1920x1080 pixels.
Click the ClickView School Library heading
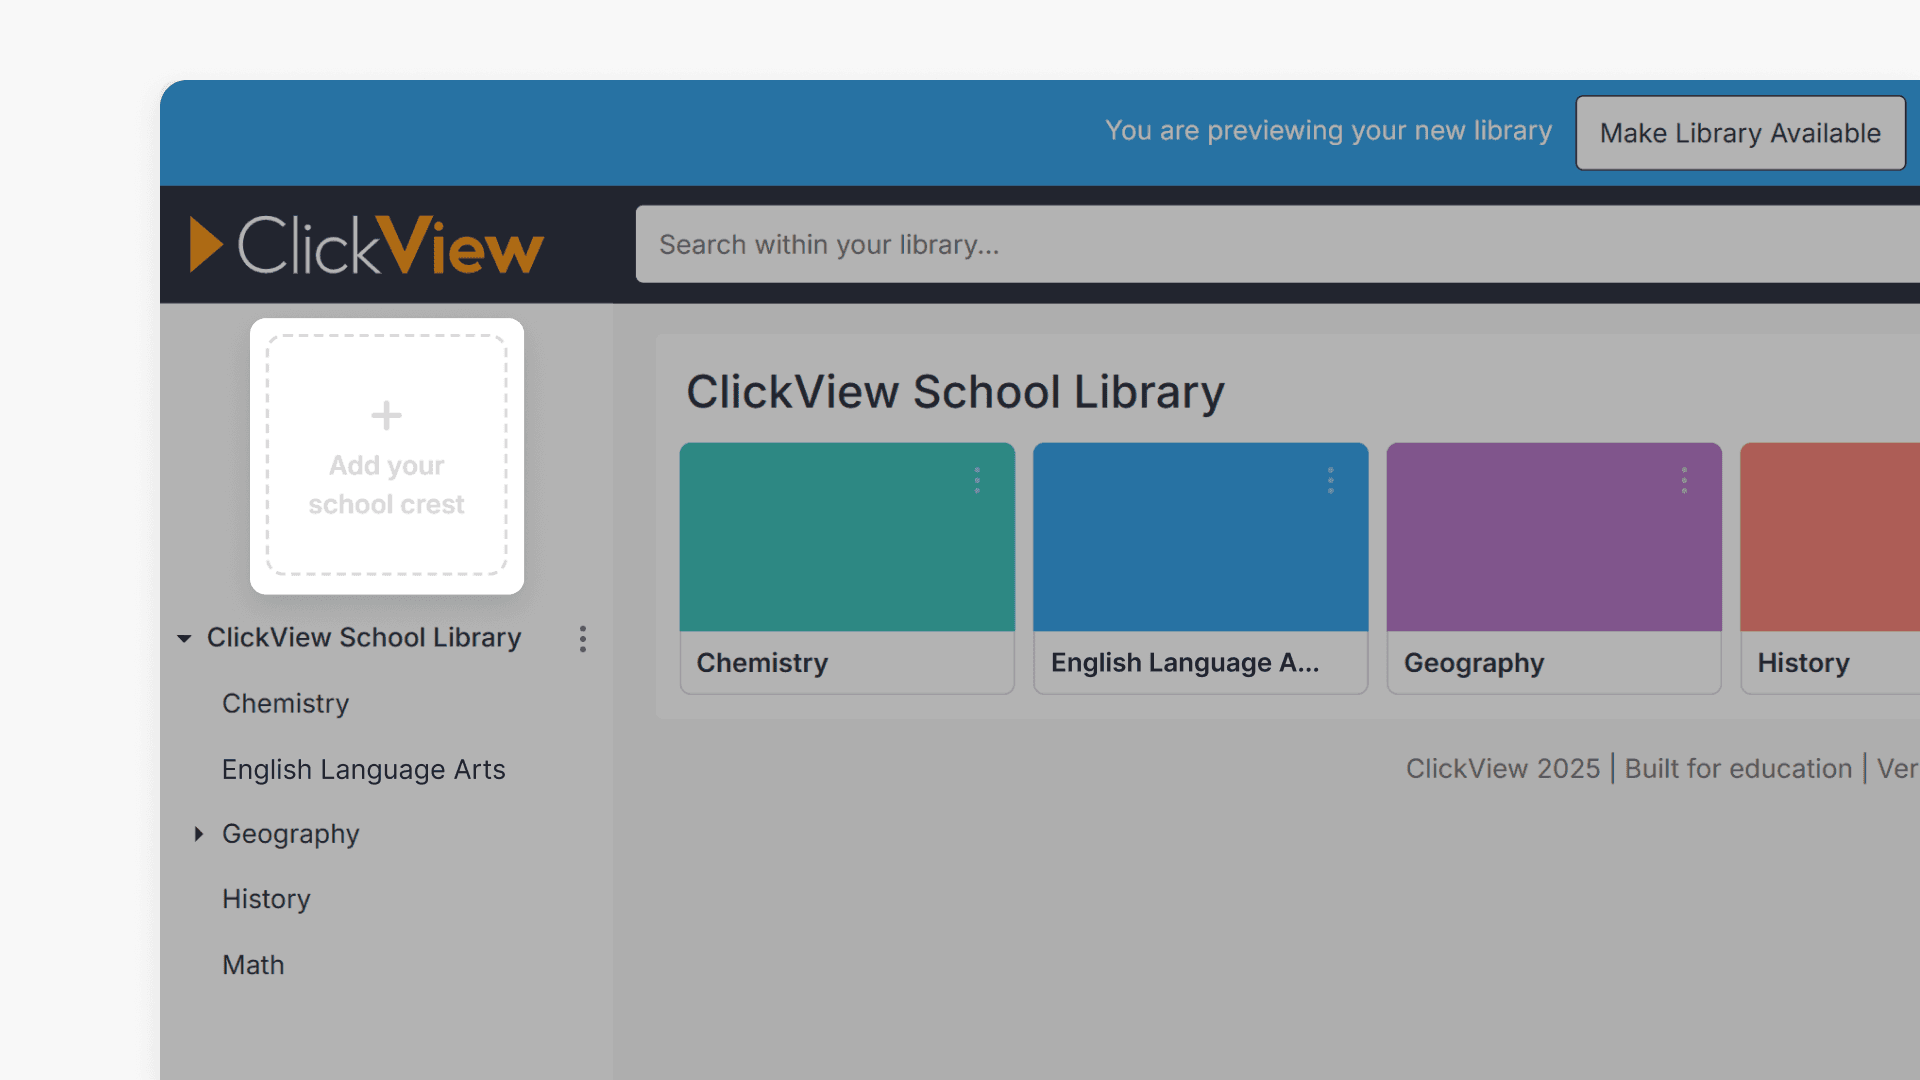(956, 392)
